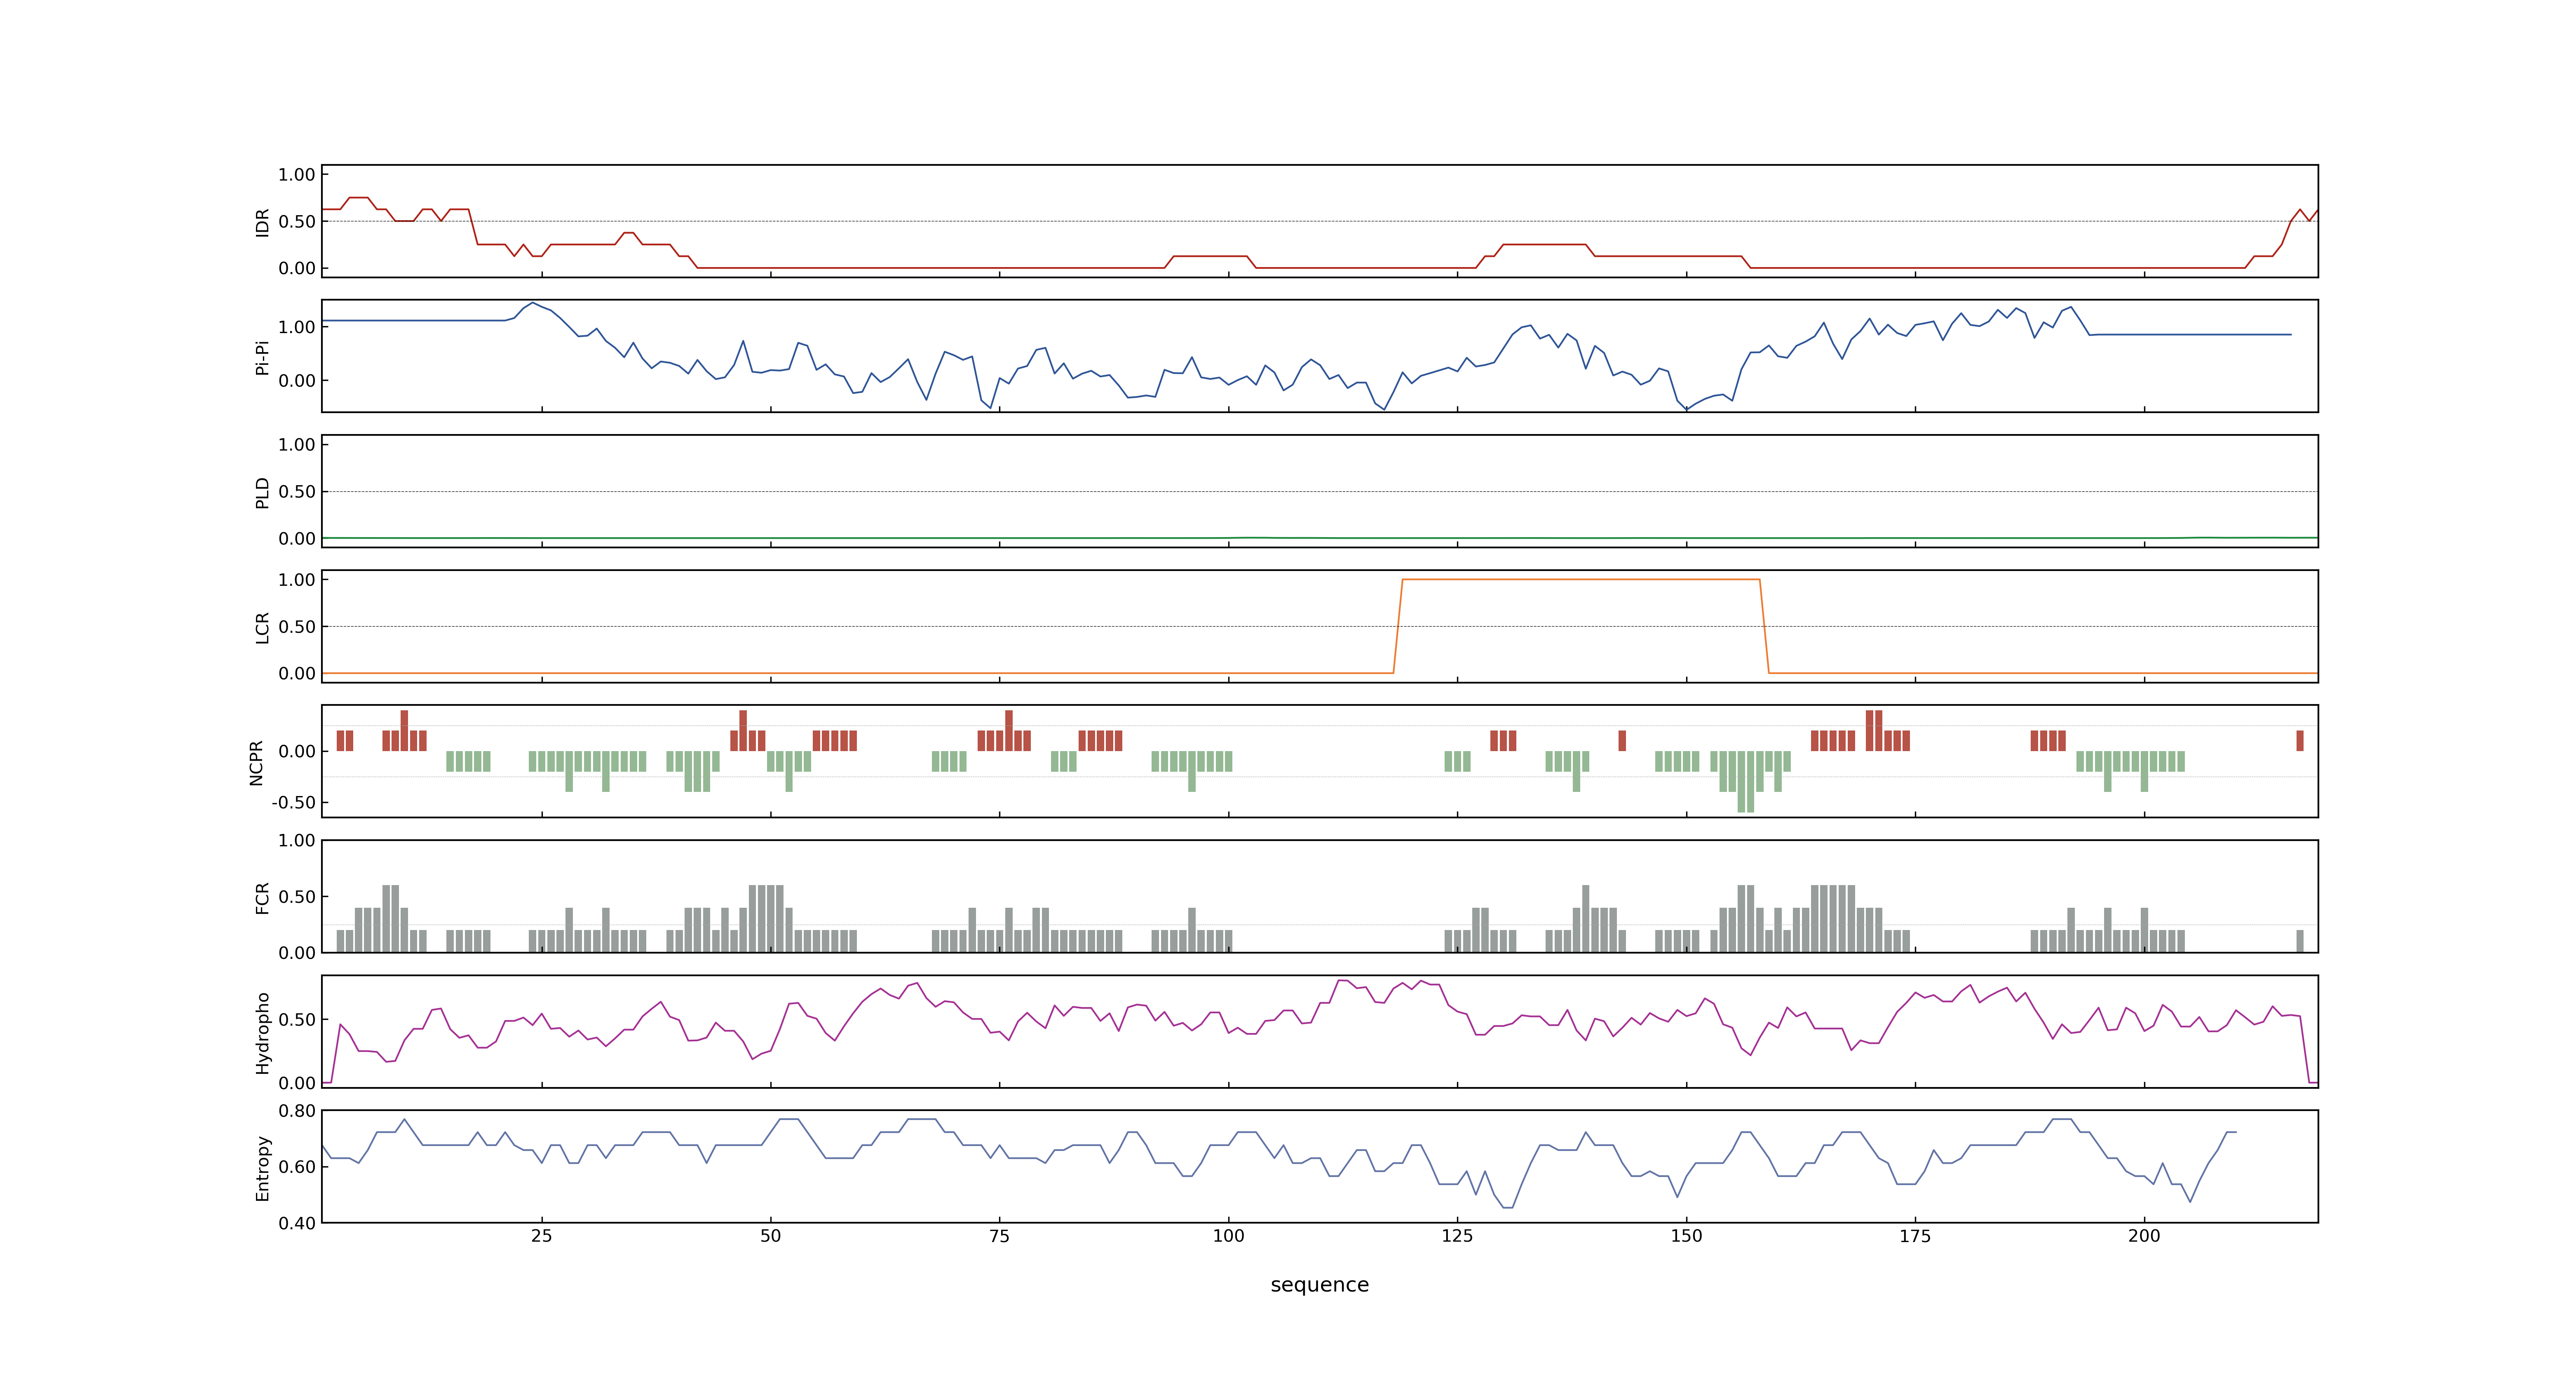Click the 0.40 tick on Entropy axis
2576x1374 pixels.
pyautogui.click(x=297, y=1223)
